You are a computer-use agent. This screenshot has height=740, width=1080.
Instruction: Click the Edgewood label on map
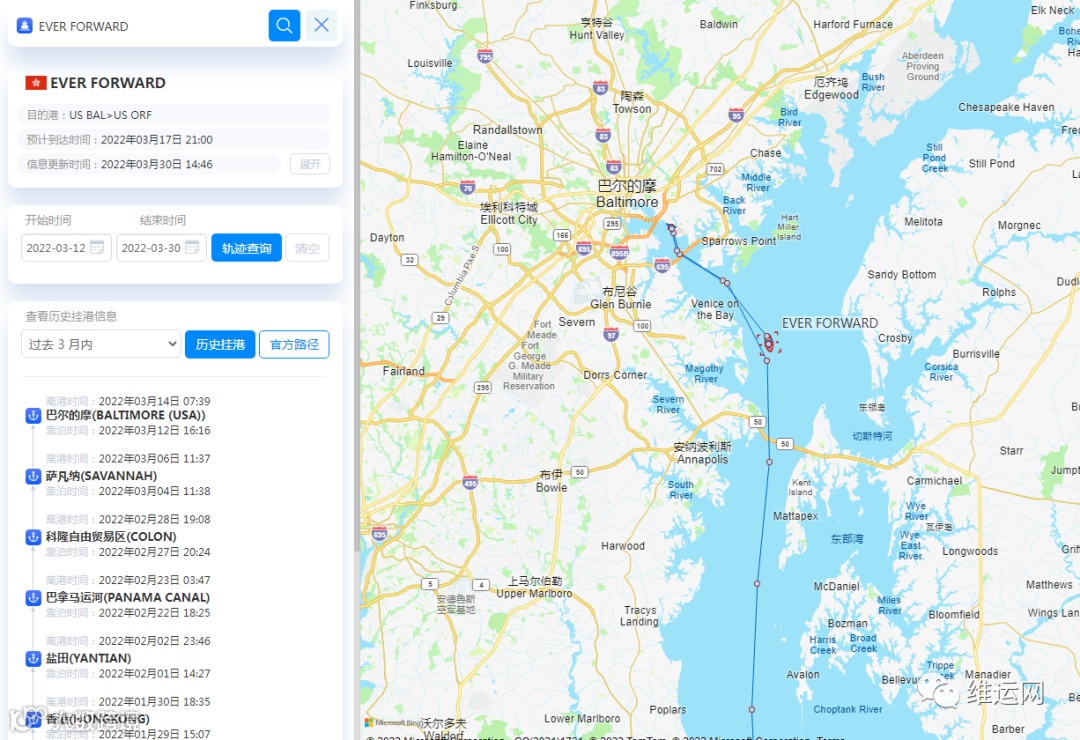pyautogui.click(x=831, y=89)
